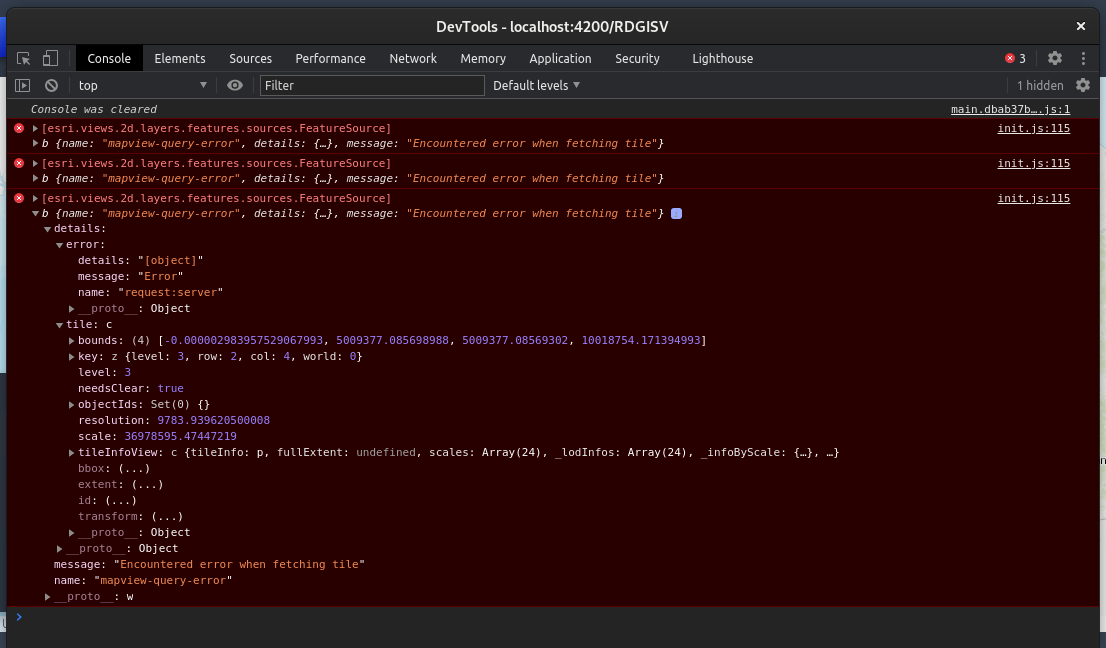
Task: Open the Lighthouse tab
Action: [722, 59]
